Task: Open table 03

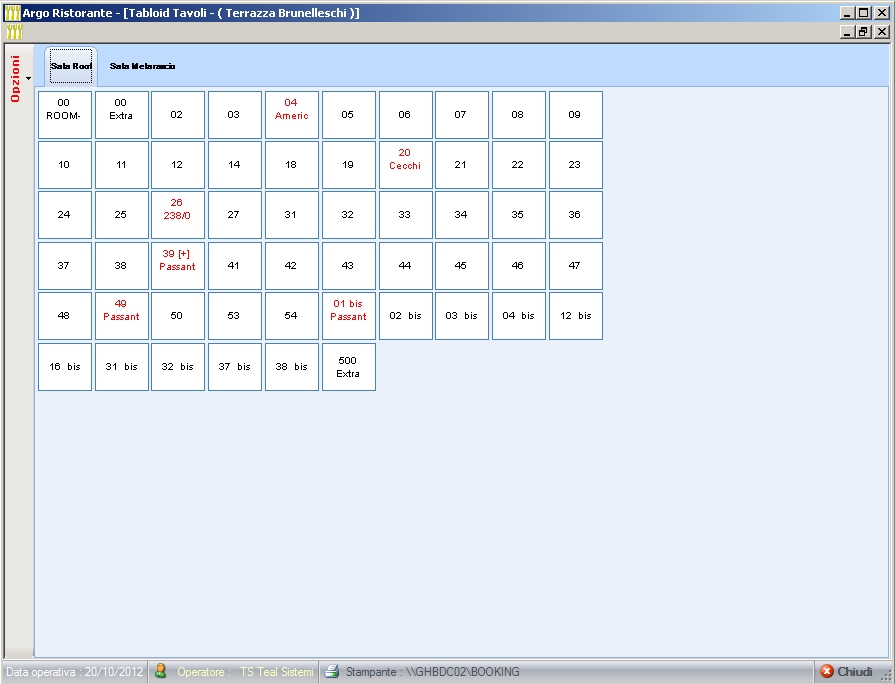Action: pyautogui.click(x=235, y=115)
